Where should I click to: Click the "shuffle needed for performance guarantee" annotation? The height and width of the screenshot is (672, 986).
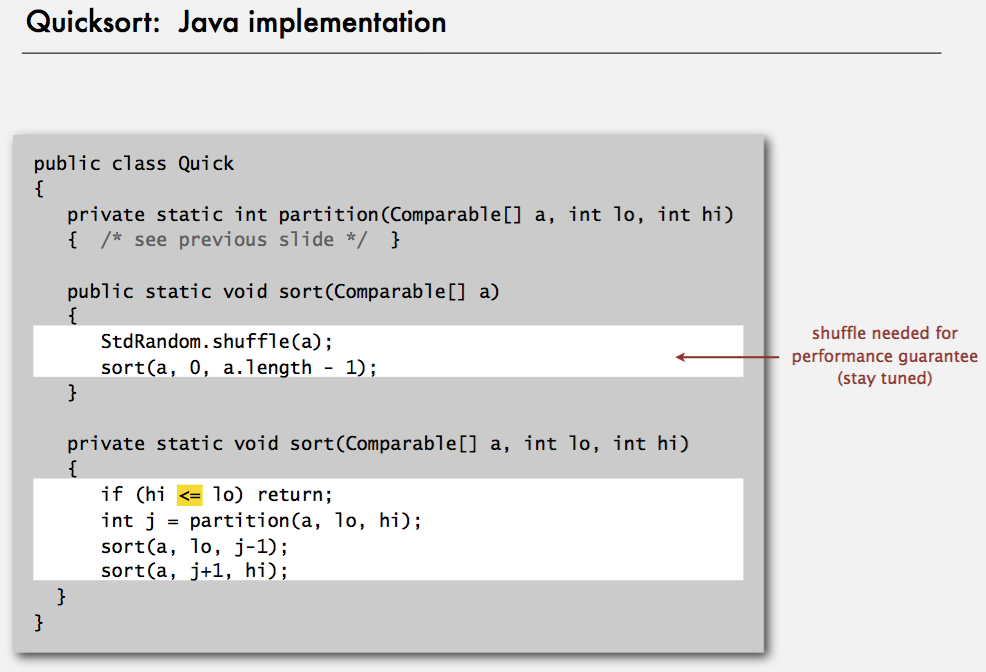[x=884, y=344]
